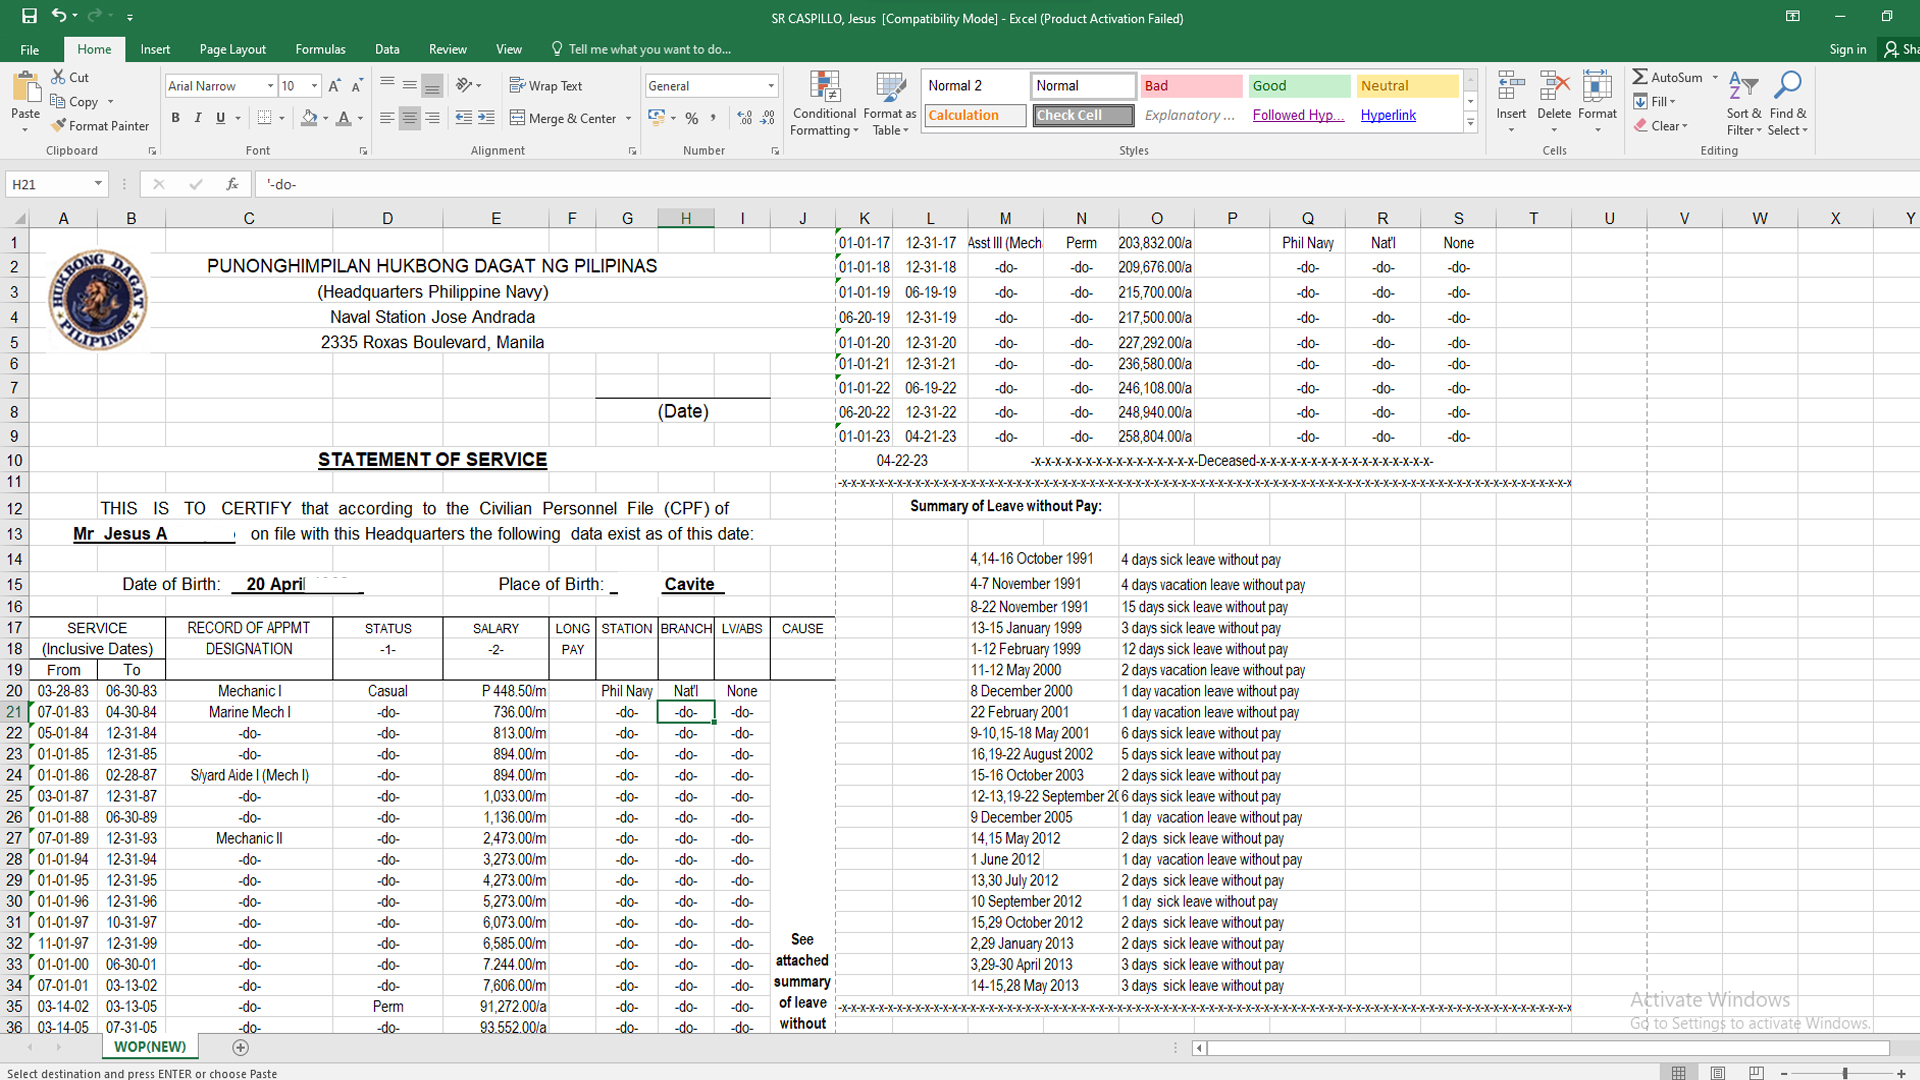Click the Increase Font Size icon
The width and height of the screenshot is (1920, 1080).
point(335,86)
